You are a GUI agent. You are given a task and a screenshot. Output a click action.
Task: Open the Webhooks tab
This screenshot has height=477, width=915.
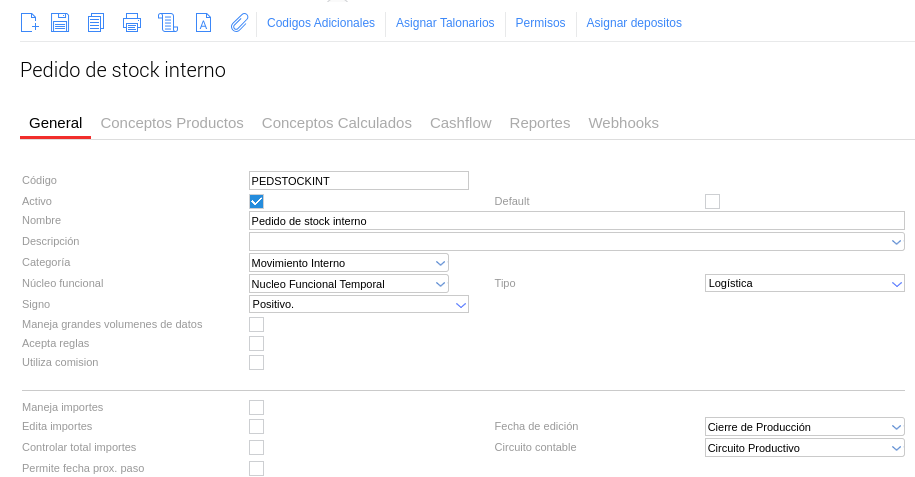pyautogui.click(x=623, y=123)
